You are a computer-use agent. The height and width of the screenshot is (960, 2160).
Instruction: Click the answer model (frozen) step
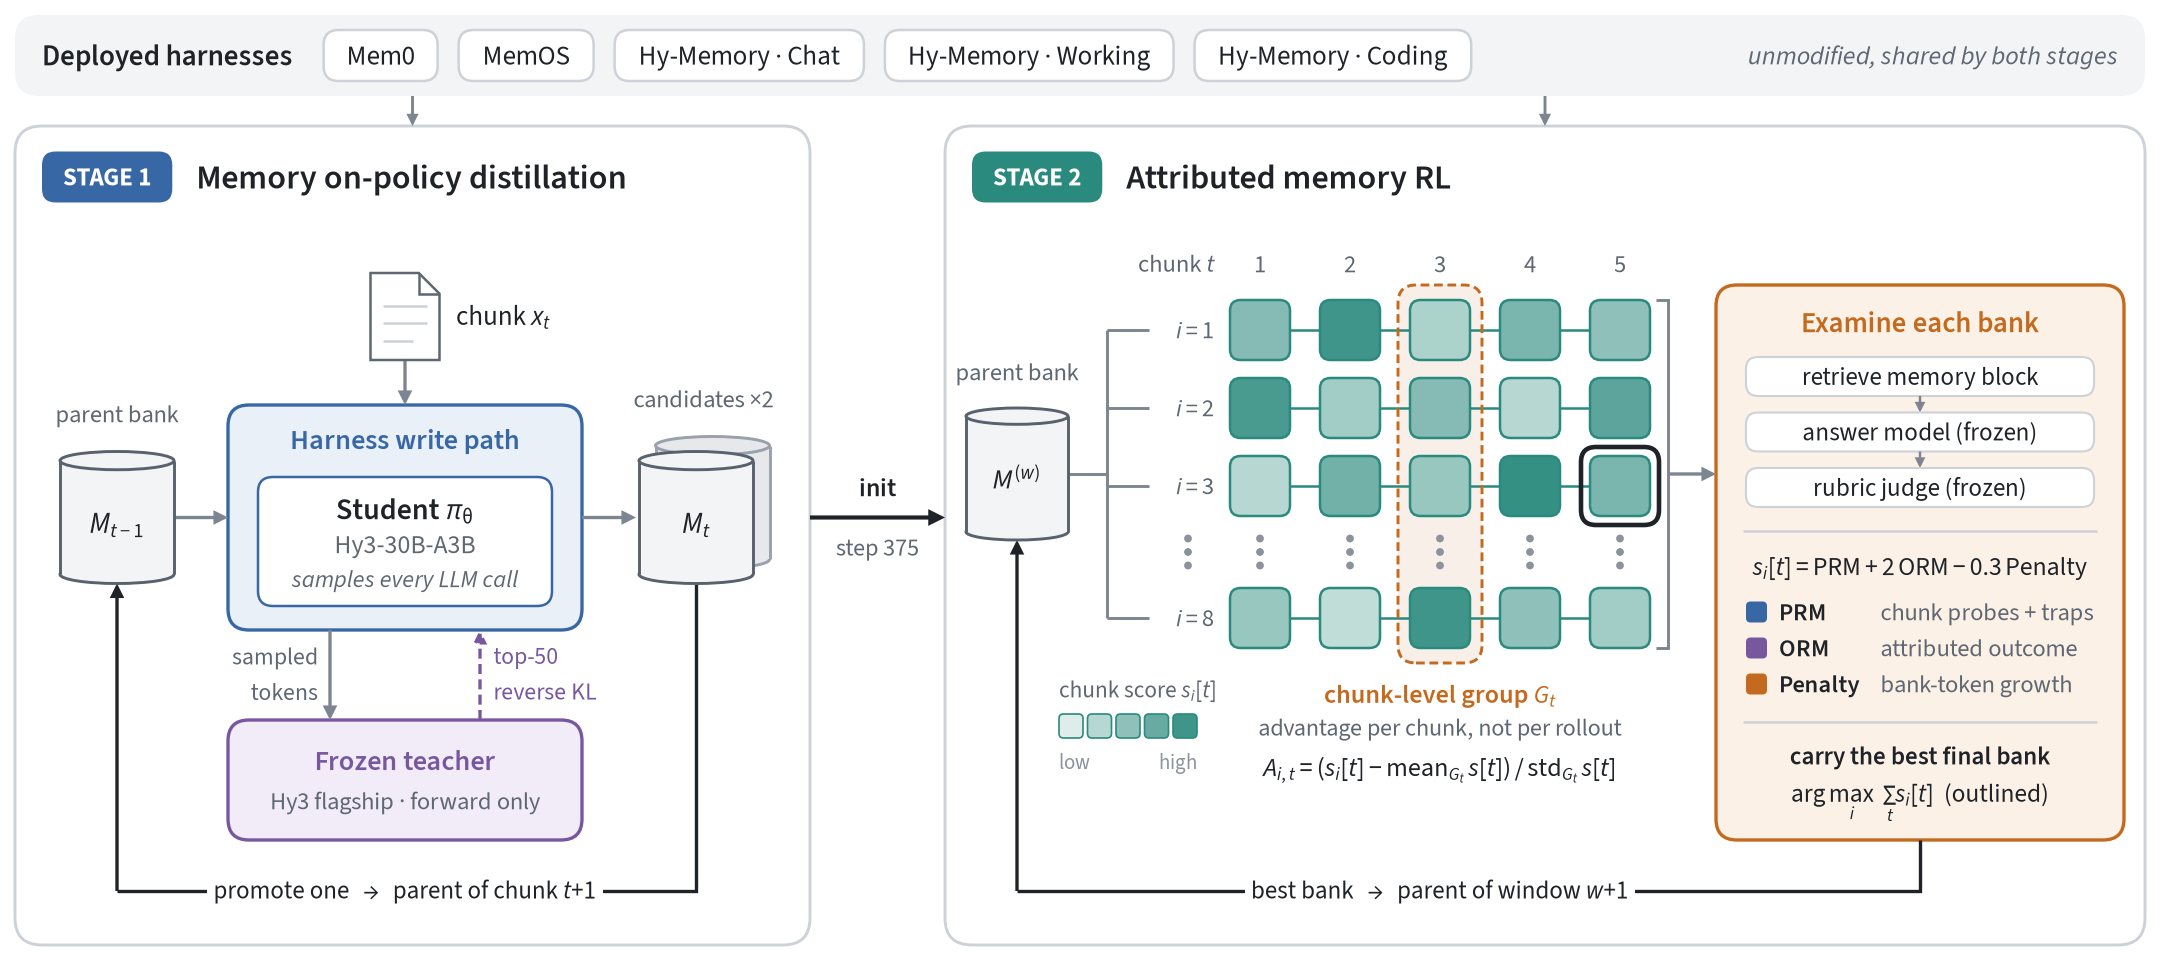[x=1920, y=432]
